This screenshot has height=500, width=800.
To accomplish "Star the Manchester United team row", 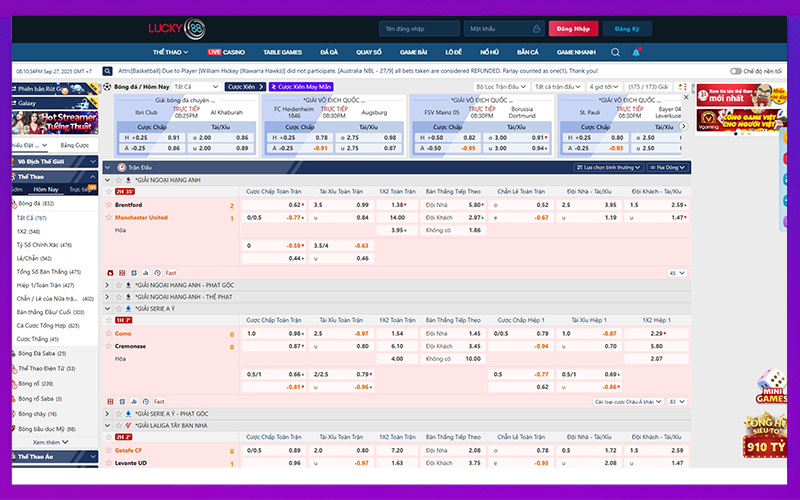I will (x=109, y=217).
